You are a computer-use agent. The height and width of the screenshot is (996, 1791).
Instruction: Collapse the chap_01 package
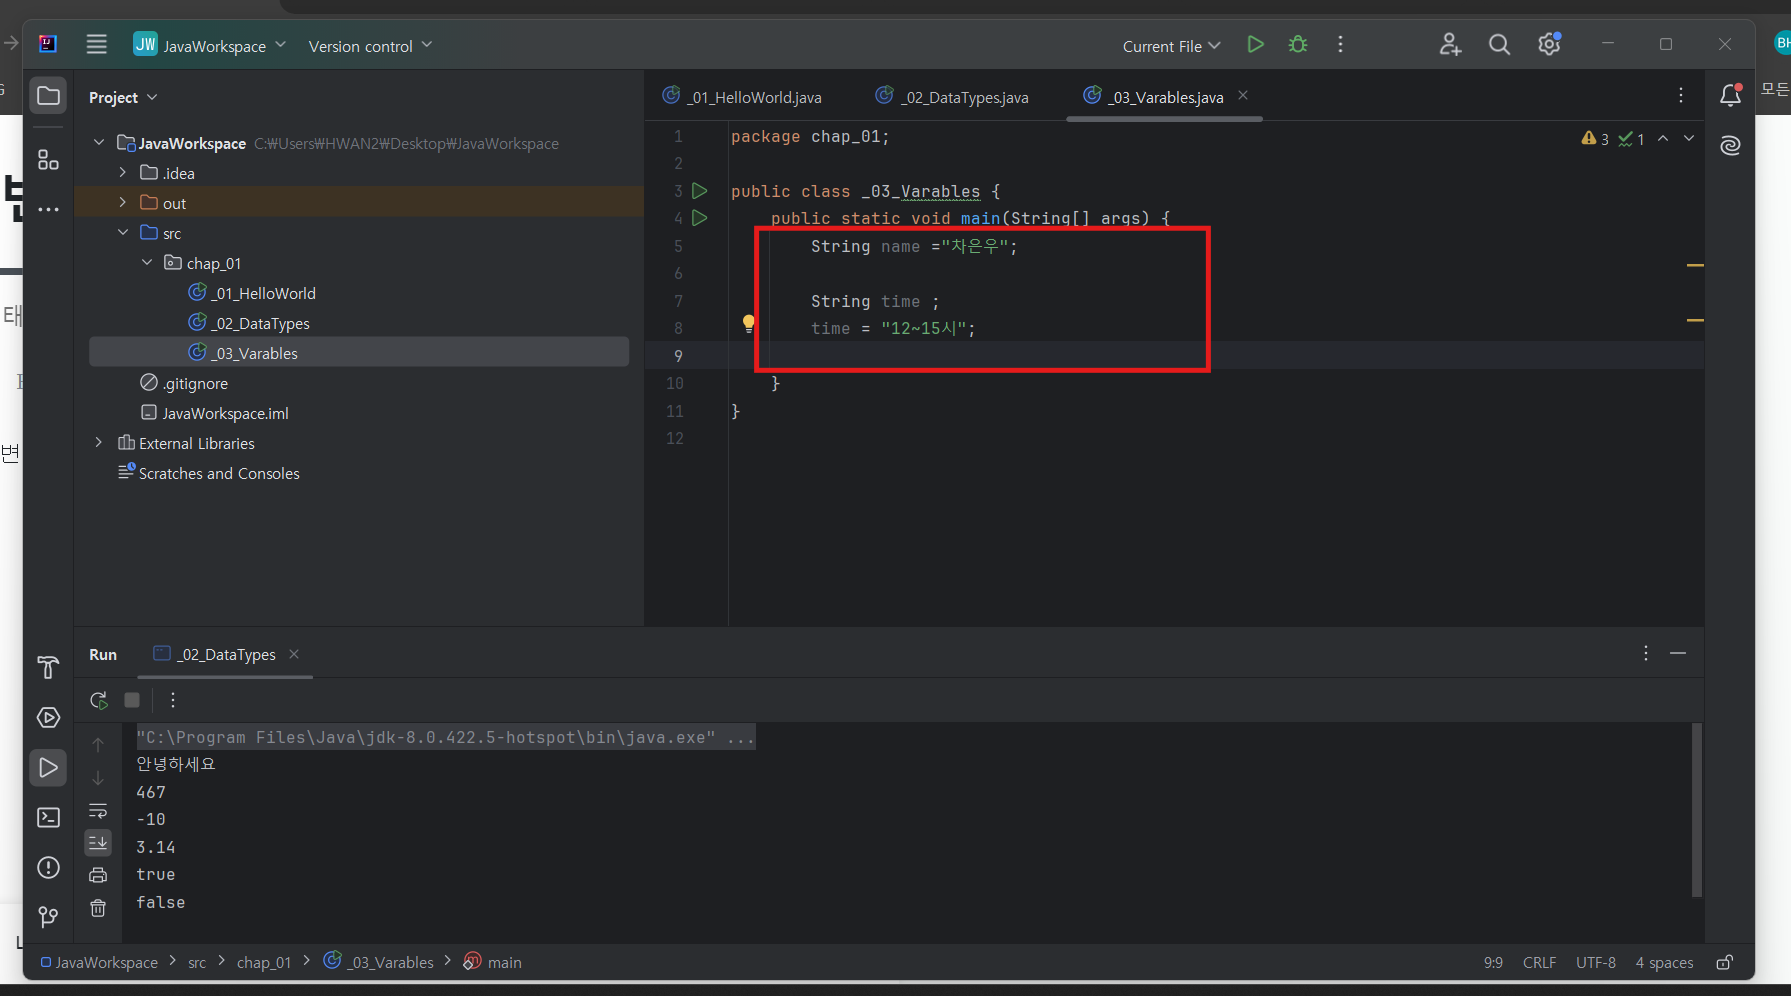click(x=147, y=262)
